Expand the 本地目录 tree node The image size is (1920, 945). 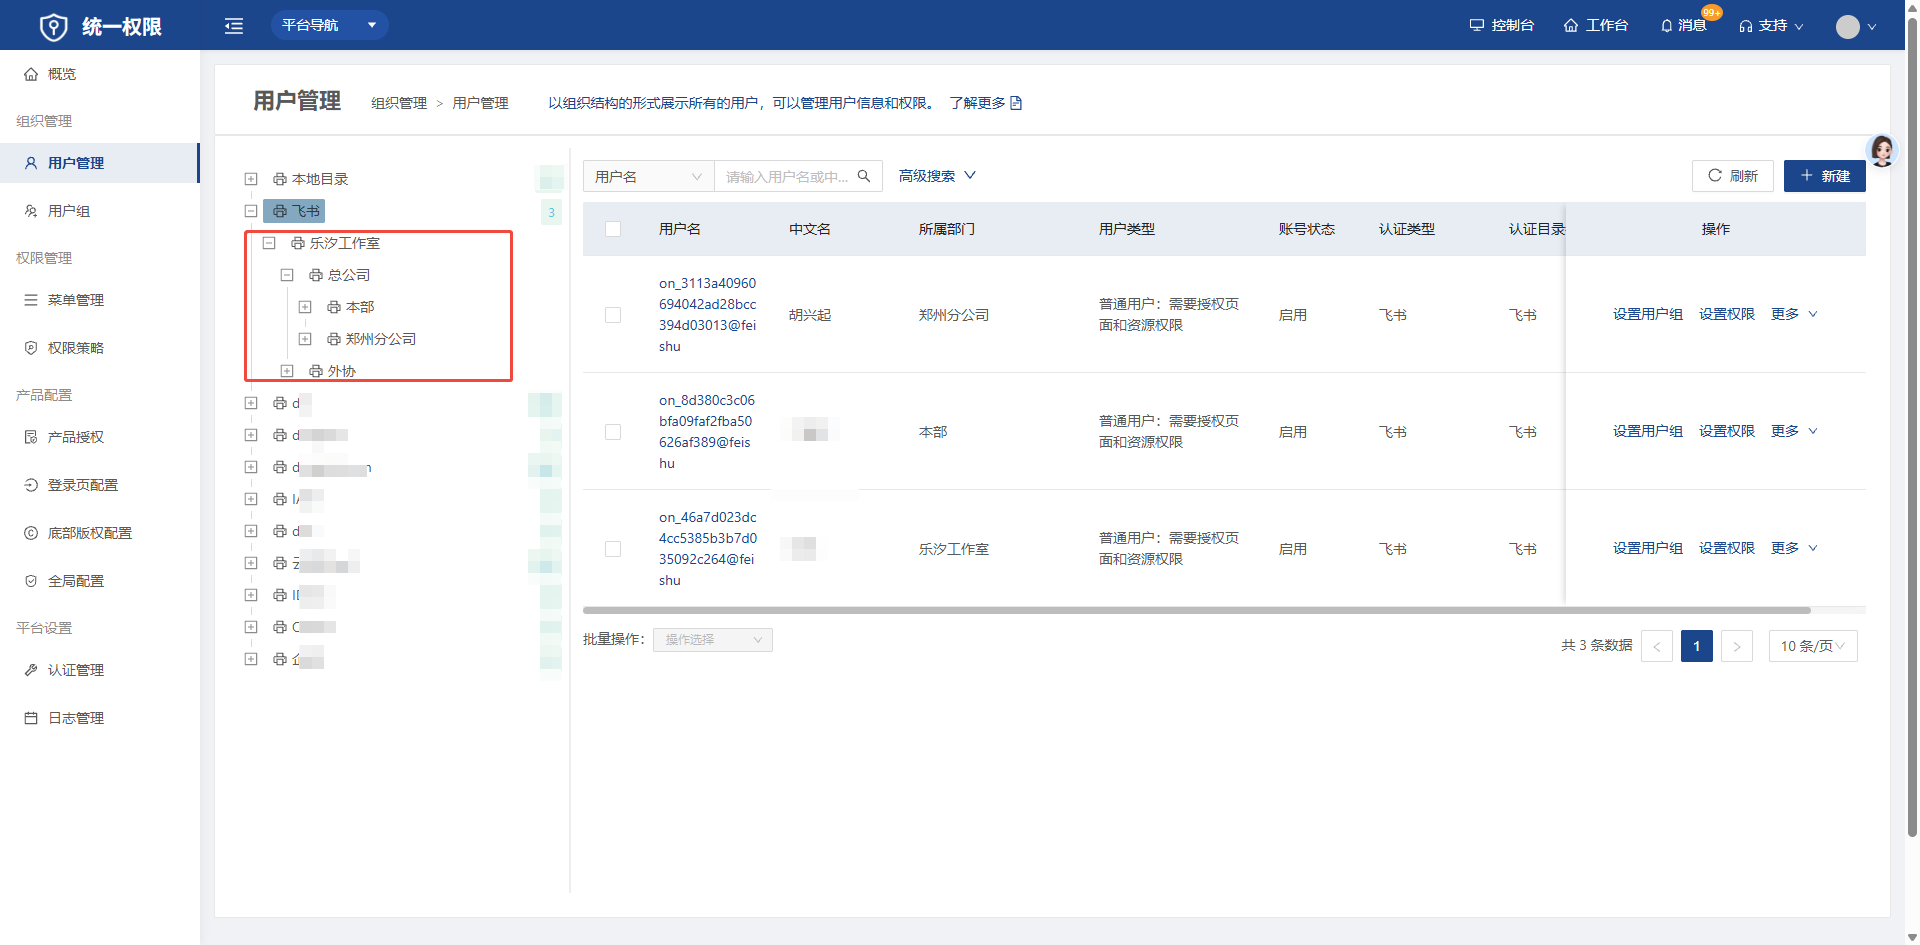(x=251, y=179)
